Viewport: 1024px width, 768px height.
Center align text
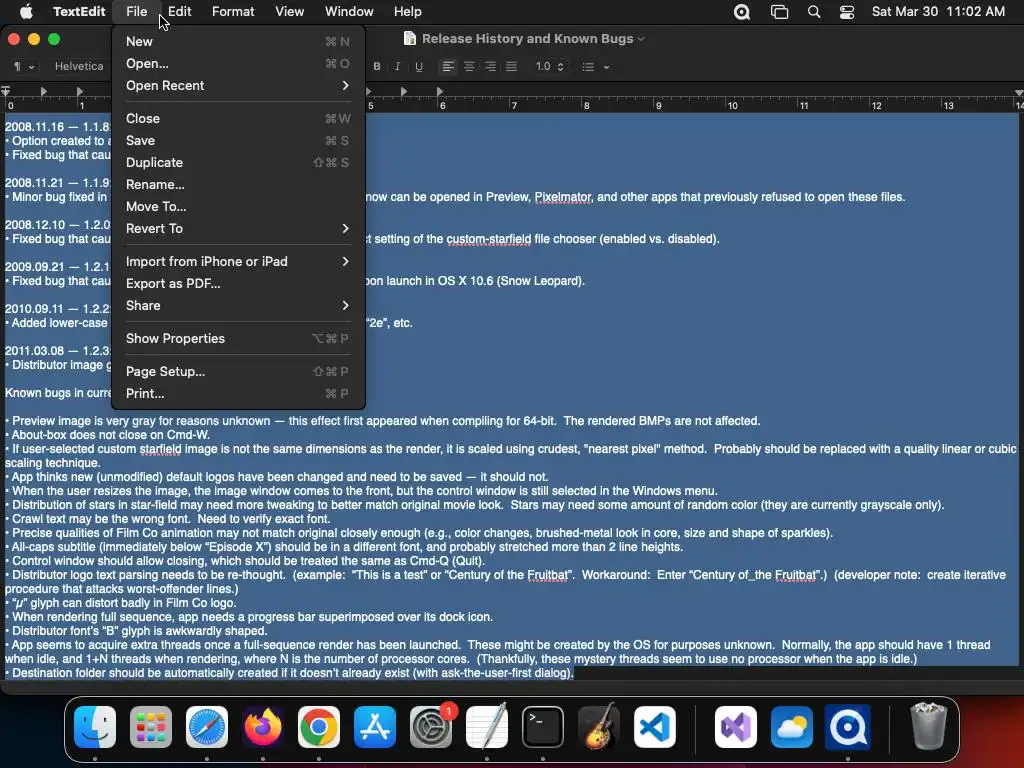469,66
